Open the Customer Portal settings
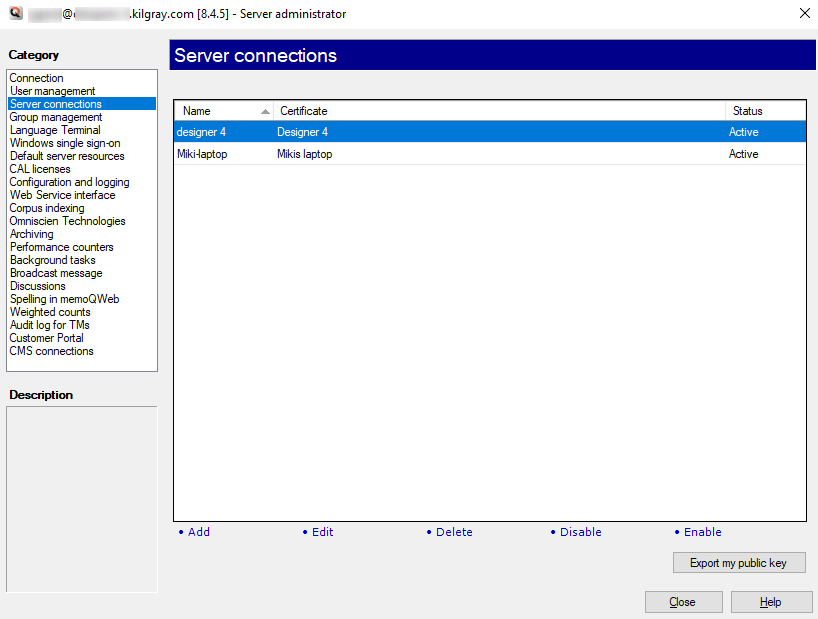The image size is (818, 619). pyautogui.click(x=46, y=337)
